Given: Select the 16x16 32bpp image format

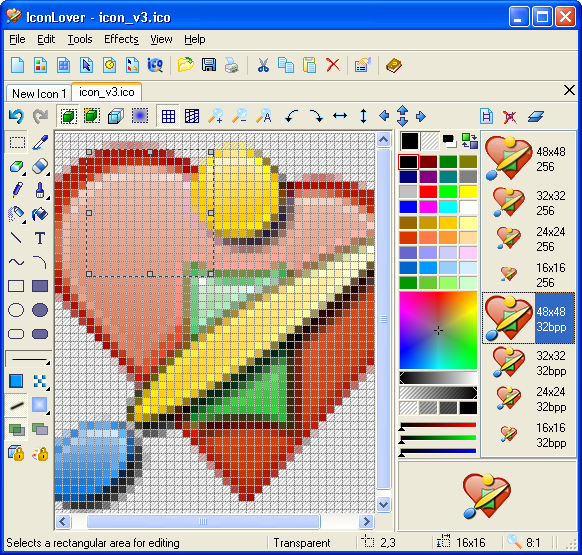Looking at the screenshot, I should pos(528,435).
